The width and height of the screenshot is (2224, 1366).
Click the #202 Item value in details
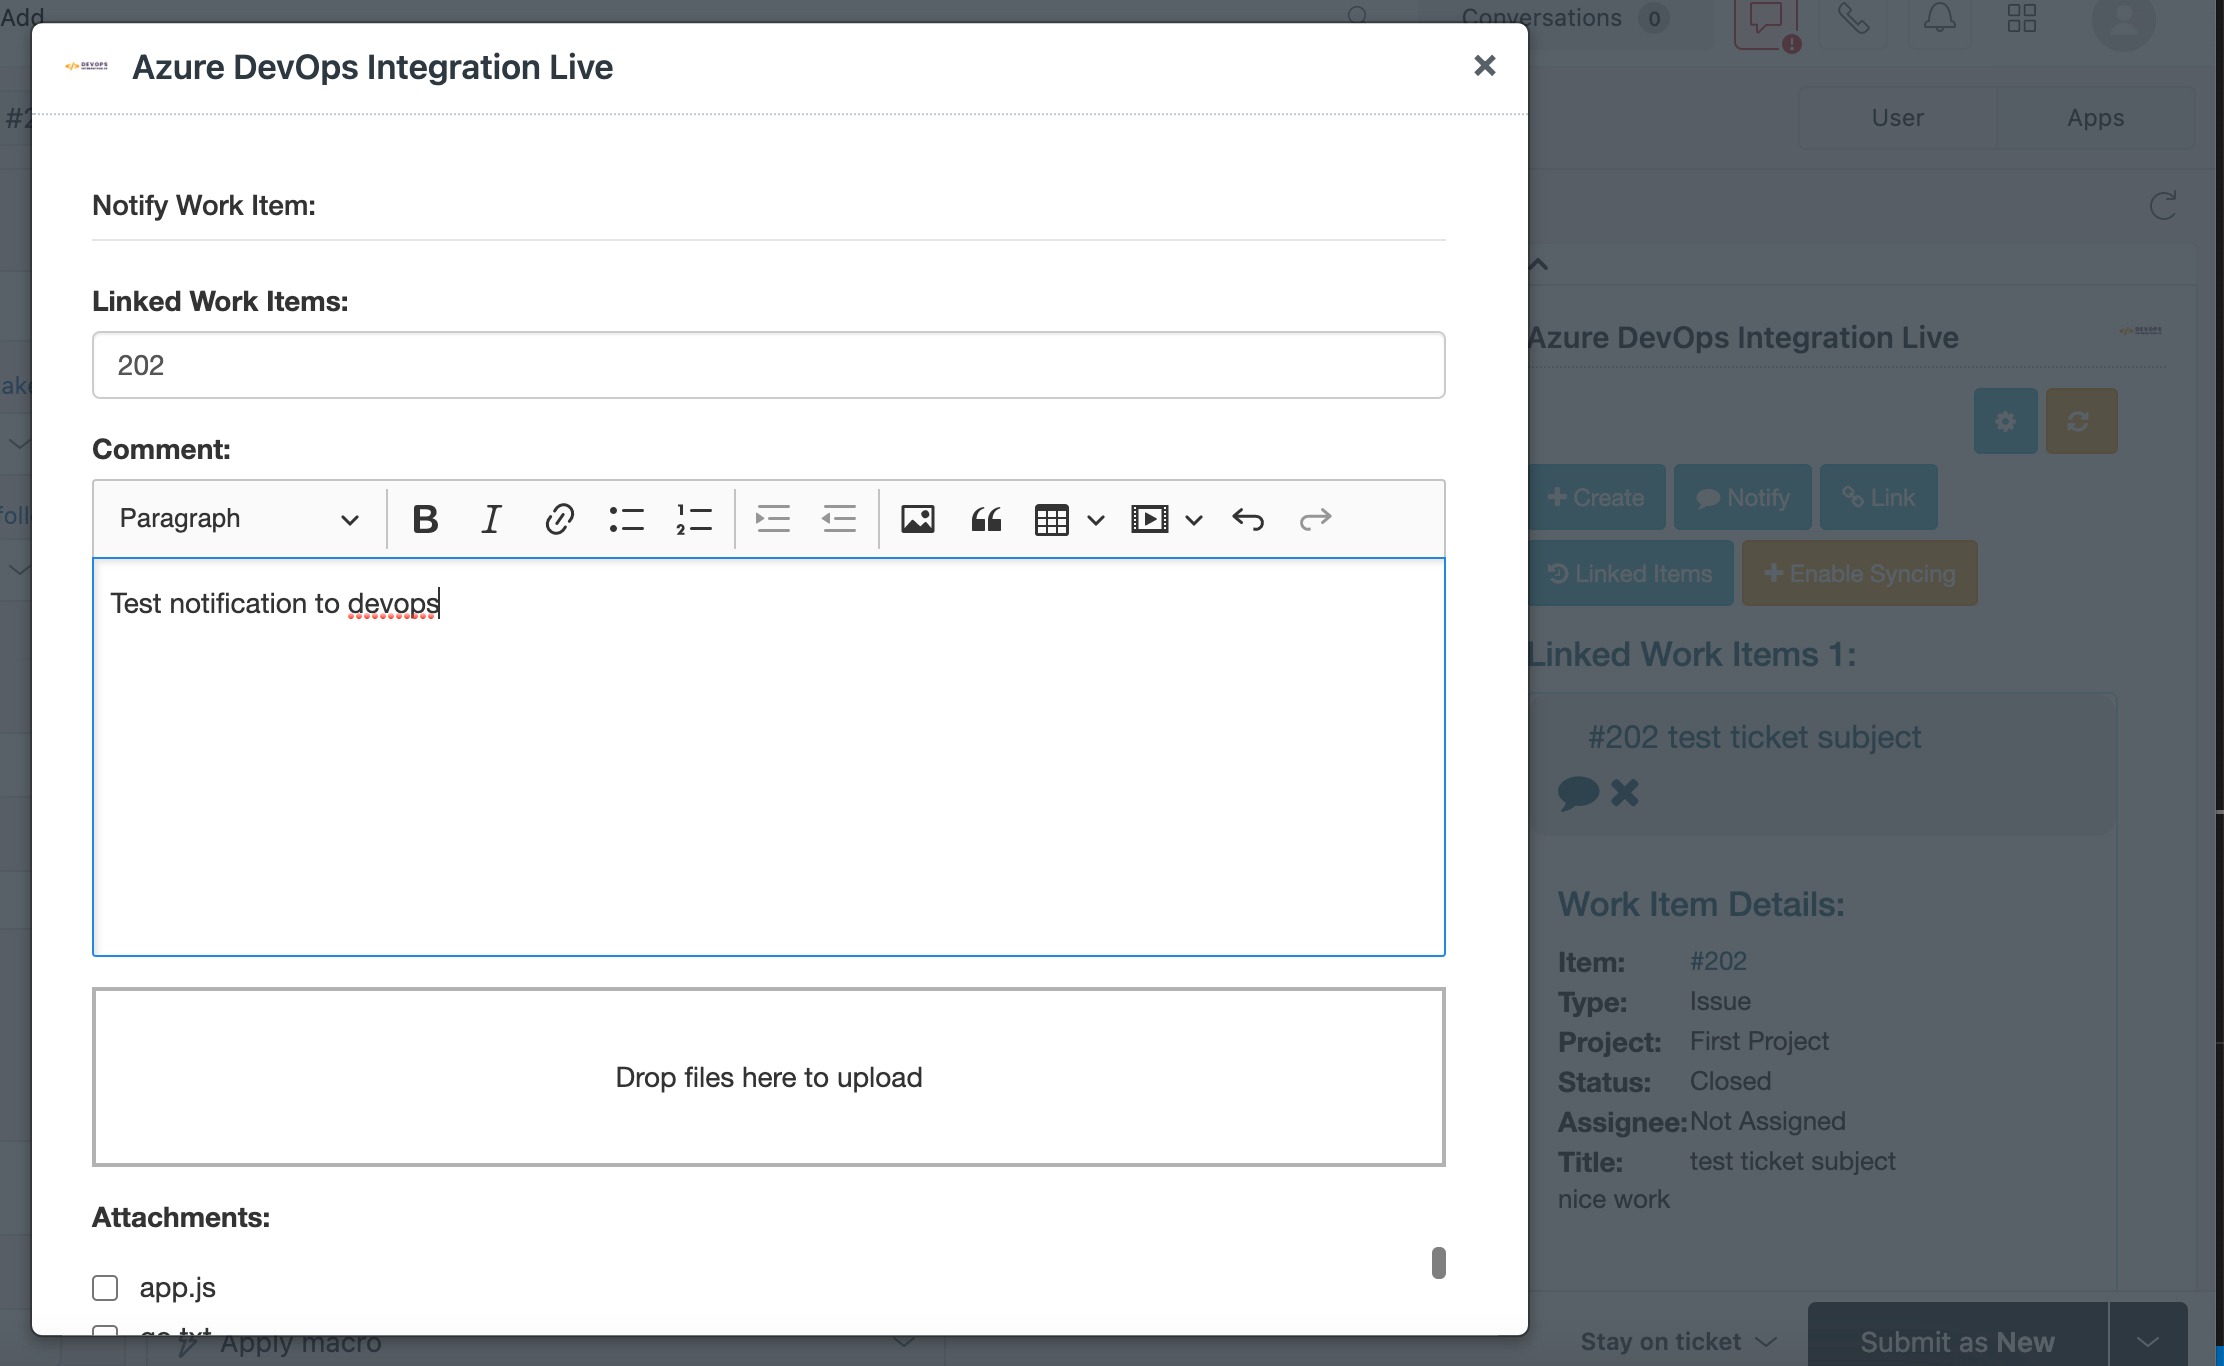point(1718,961)
